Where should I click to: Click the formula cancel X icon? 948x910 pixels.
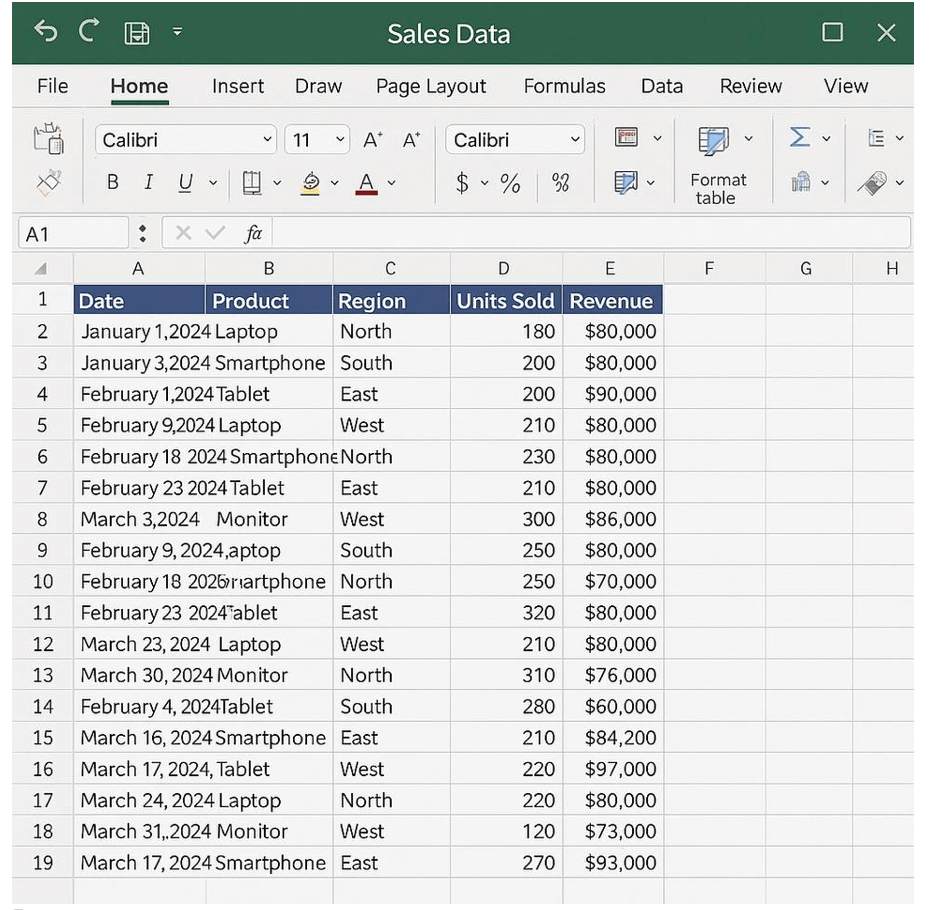[183, 233]
